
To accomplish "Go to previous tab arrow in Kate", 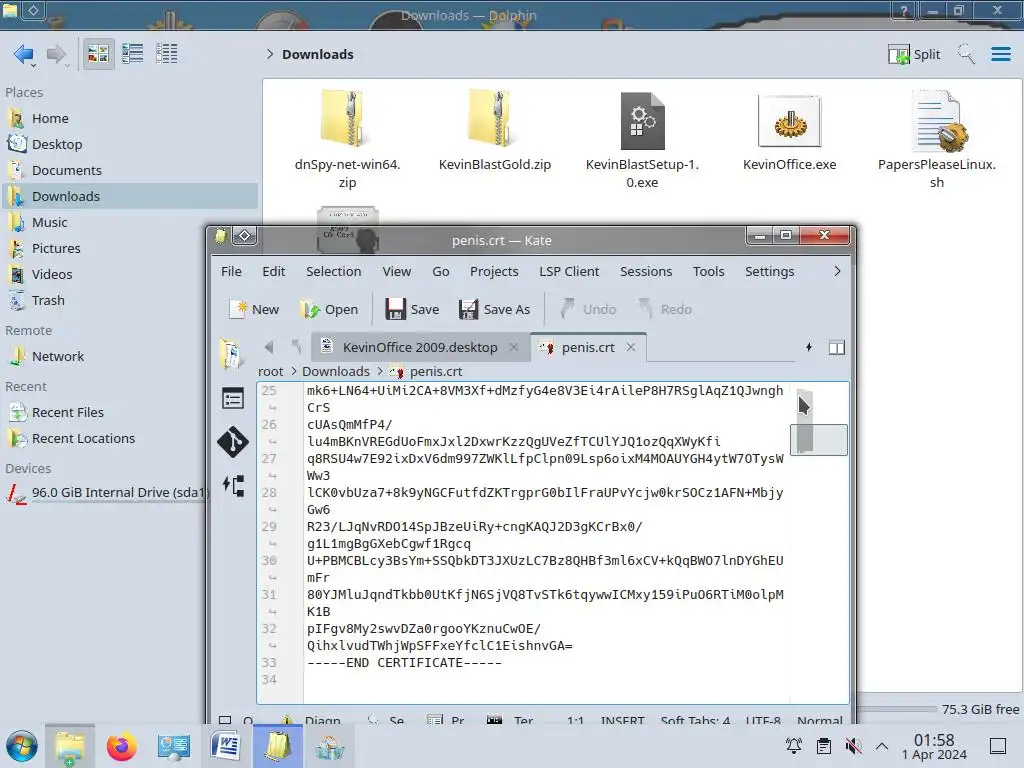I will tap(268, 347).
